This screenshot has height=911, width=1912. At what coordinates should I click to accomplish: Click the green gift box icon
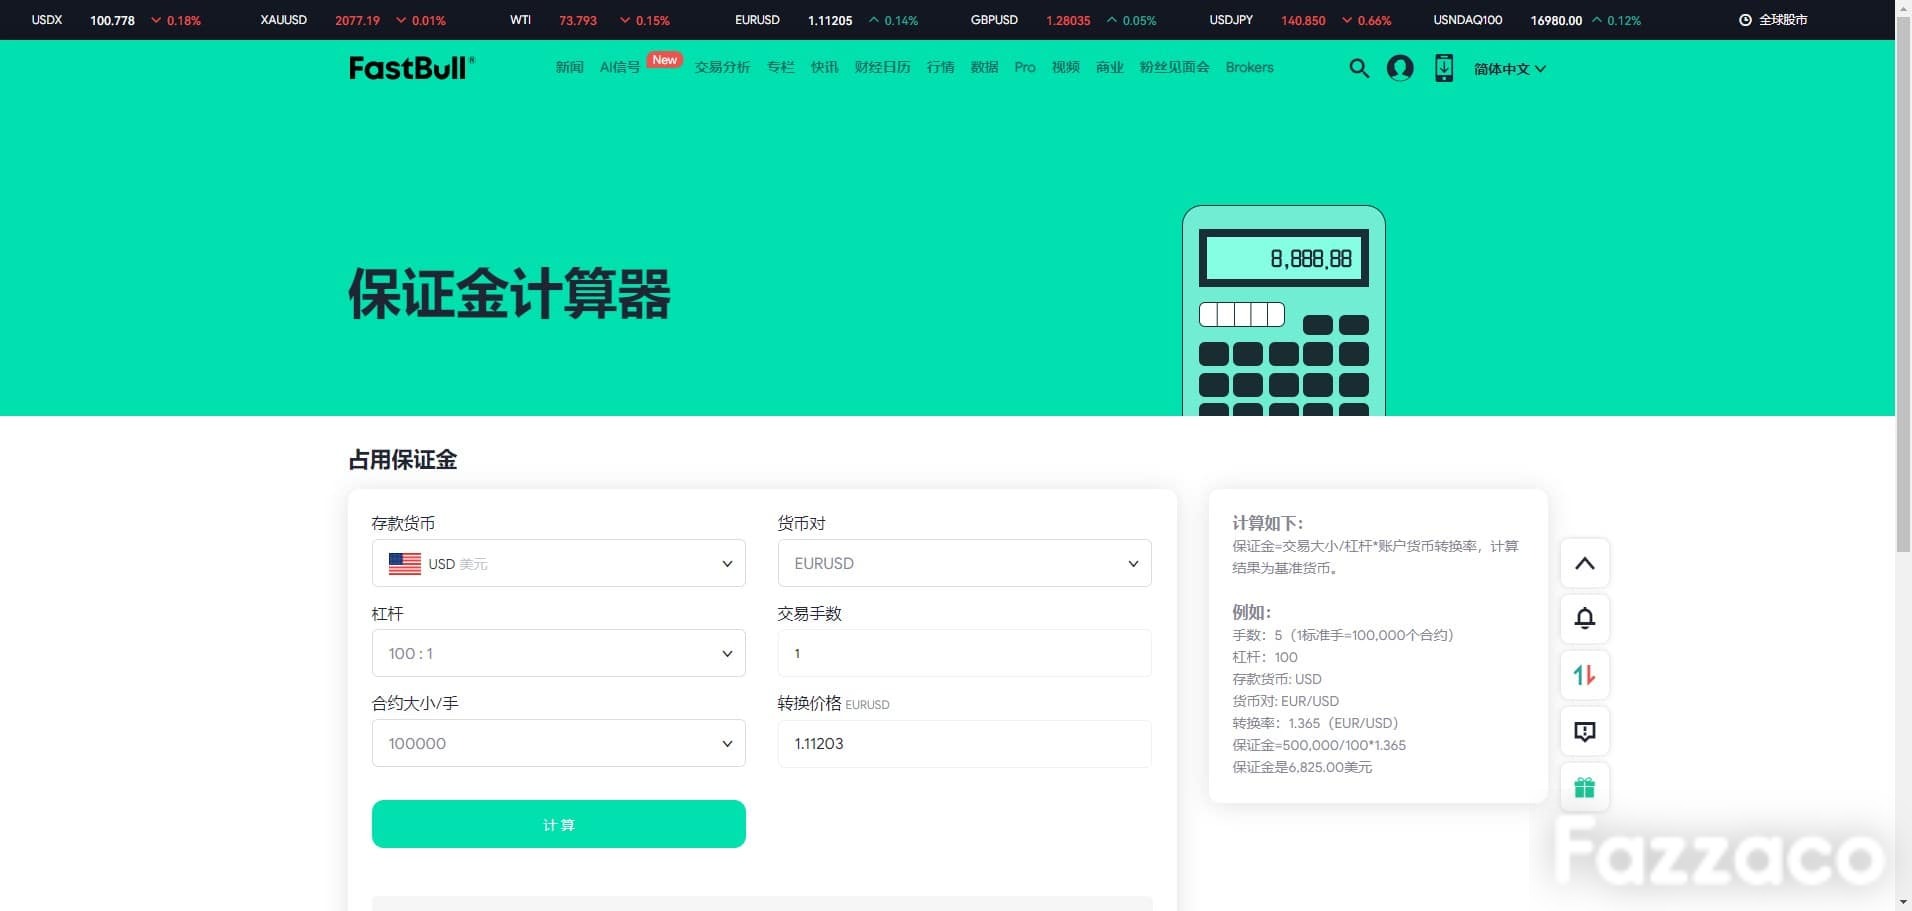pyautogui.click(x=1585, y=787)
